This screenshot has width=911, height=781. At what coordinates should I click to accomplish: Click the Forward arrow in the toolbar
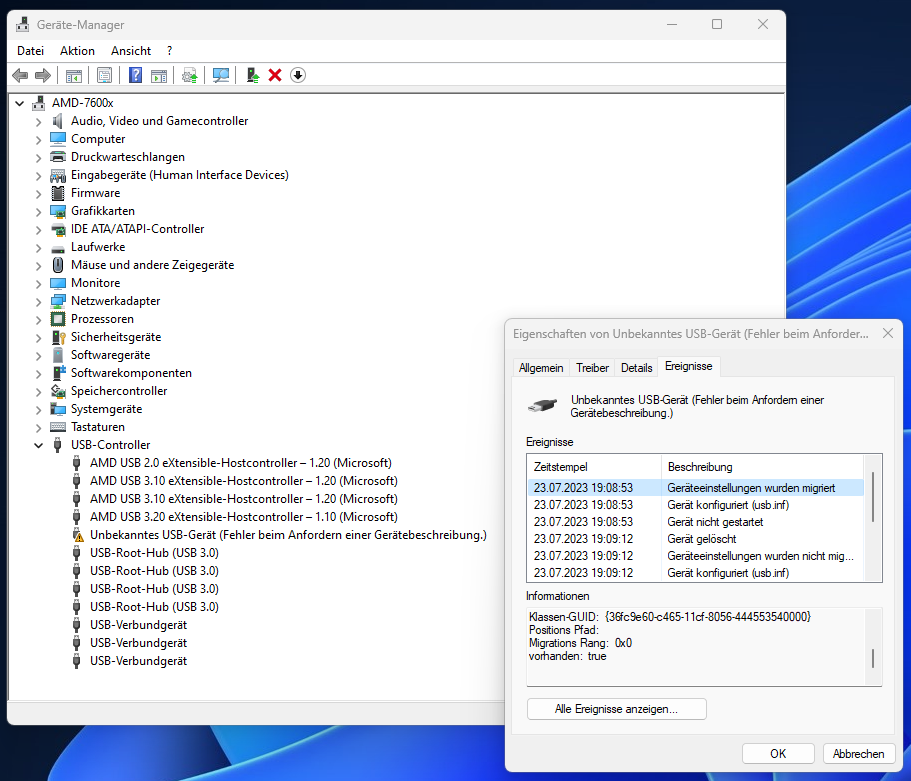43,75
